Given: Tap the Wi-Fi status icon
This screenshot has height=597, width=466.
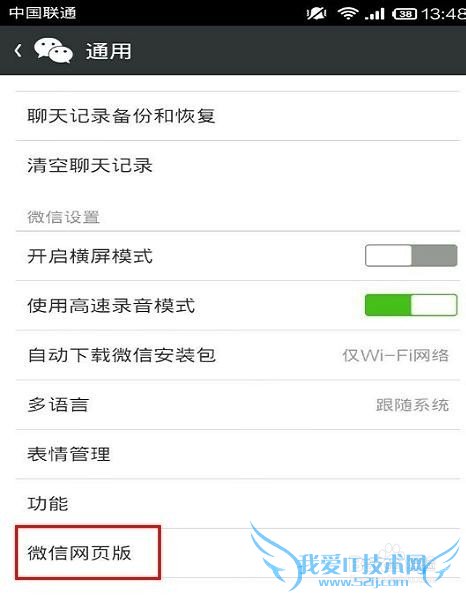Looking at the screenshot, I should 347,14.
